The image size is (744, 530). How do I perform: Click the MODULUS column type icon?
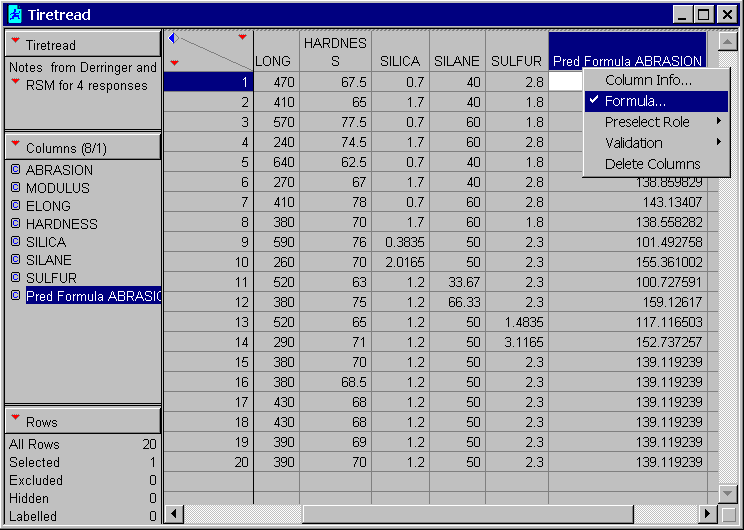click(15, 188)
